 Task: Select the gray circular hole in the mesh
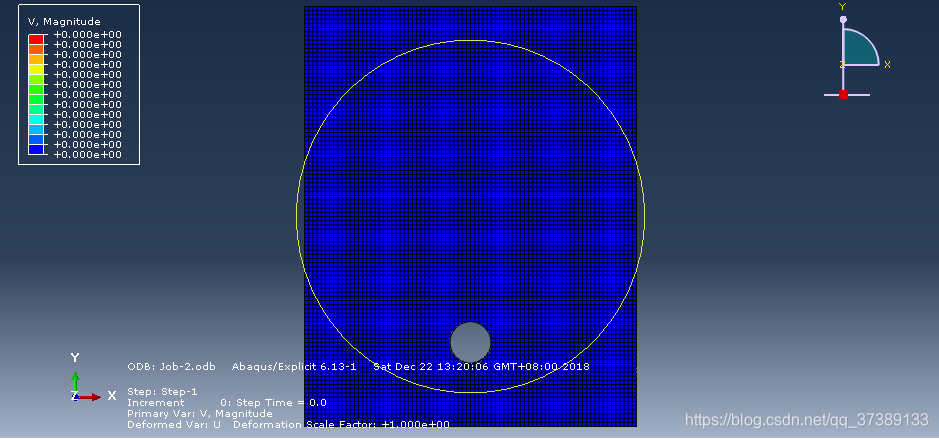470,342
